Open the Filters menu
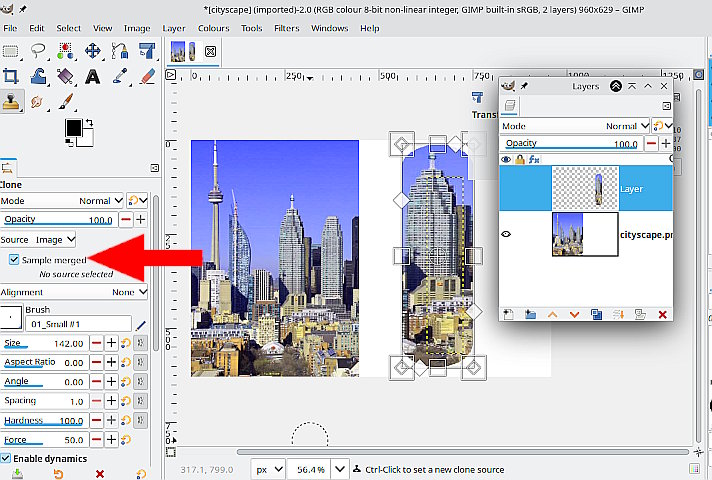Image resolution: width=712 pixels, height=480 pixels. click(286, 28)
